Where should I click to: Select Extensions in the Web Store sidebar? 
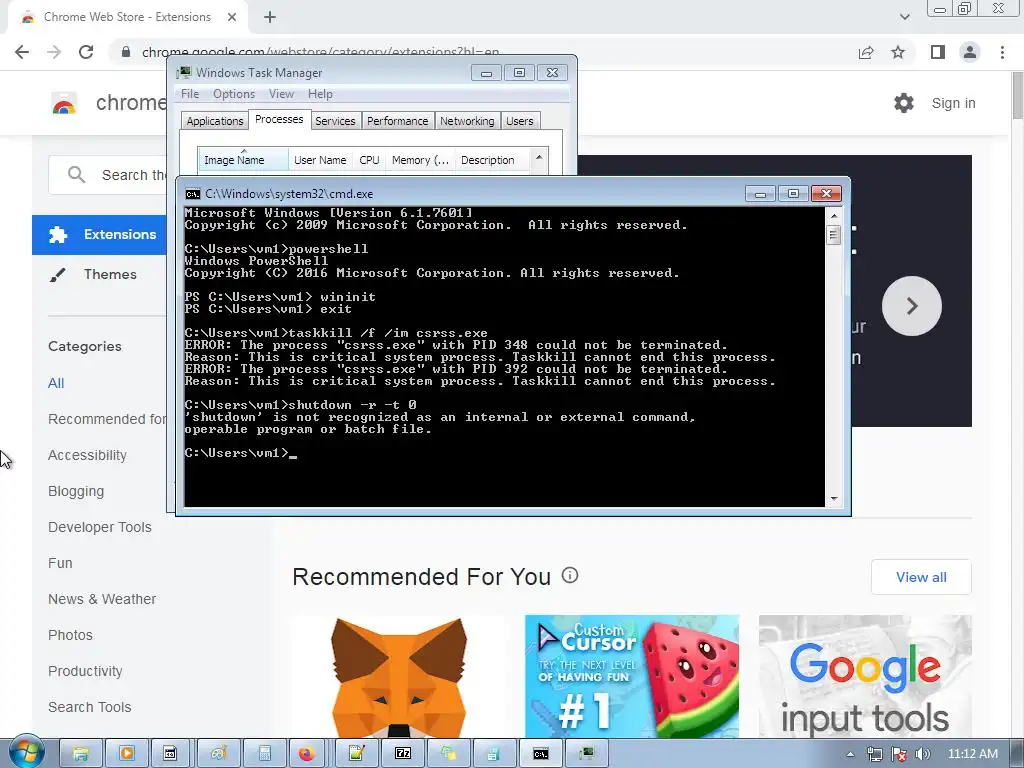click(x=99, y=234)
